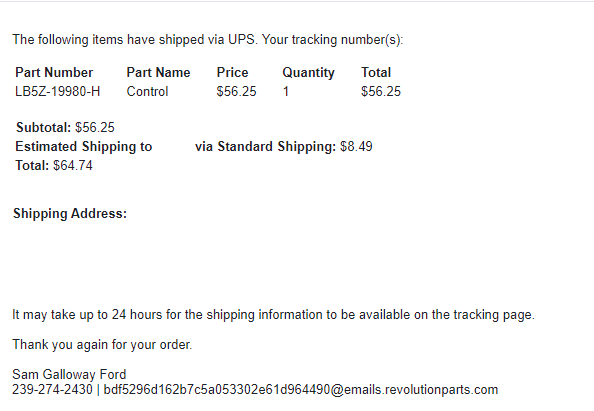Select the Part Number column header
Screen dimensions: 594x411
pyautogui.click(x=54, y=72)
